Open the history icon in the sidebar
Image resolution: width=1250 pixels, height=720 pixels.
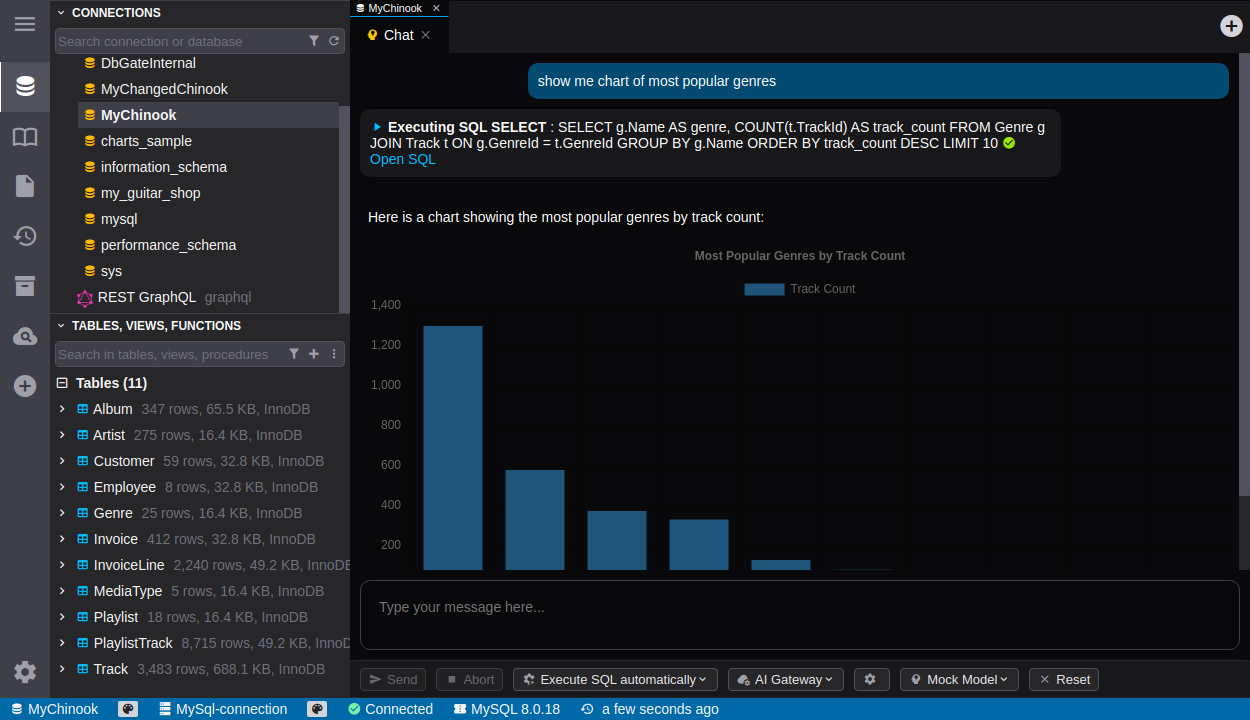pos(25,236)
